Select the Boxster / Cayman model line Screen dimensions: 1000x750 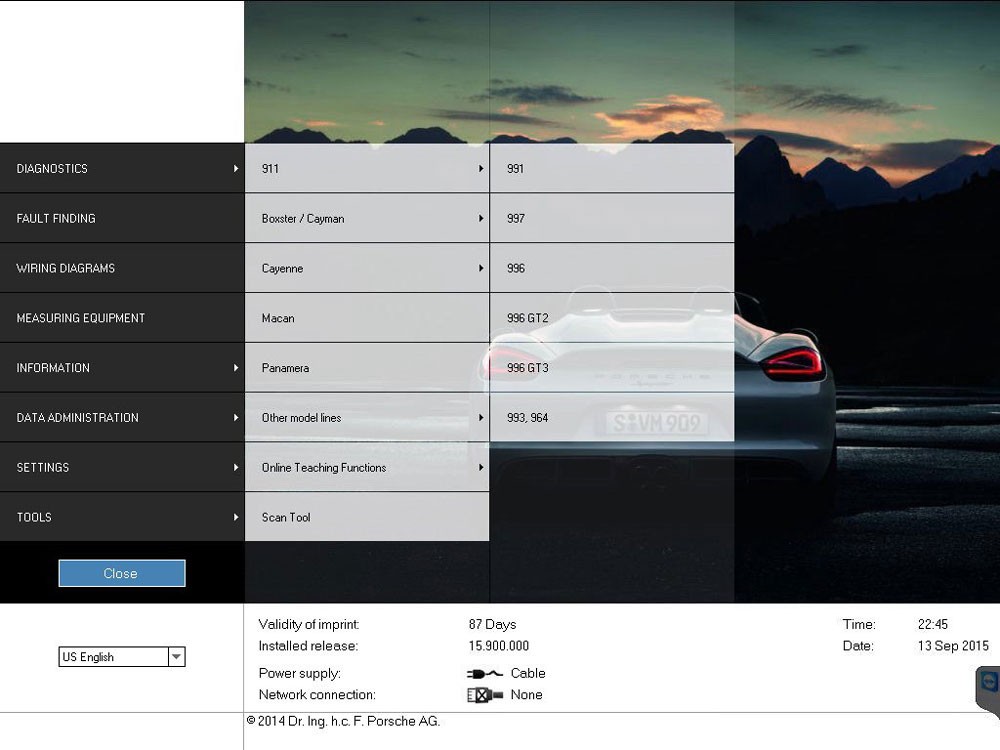[366, 219]
